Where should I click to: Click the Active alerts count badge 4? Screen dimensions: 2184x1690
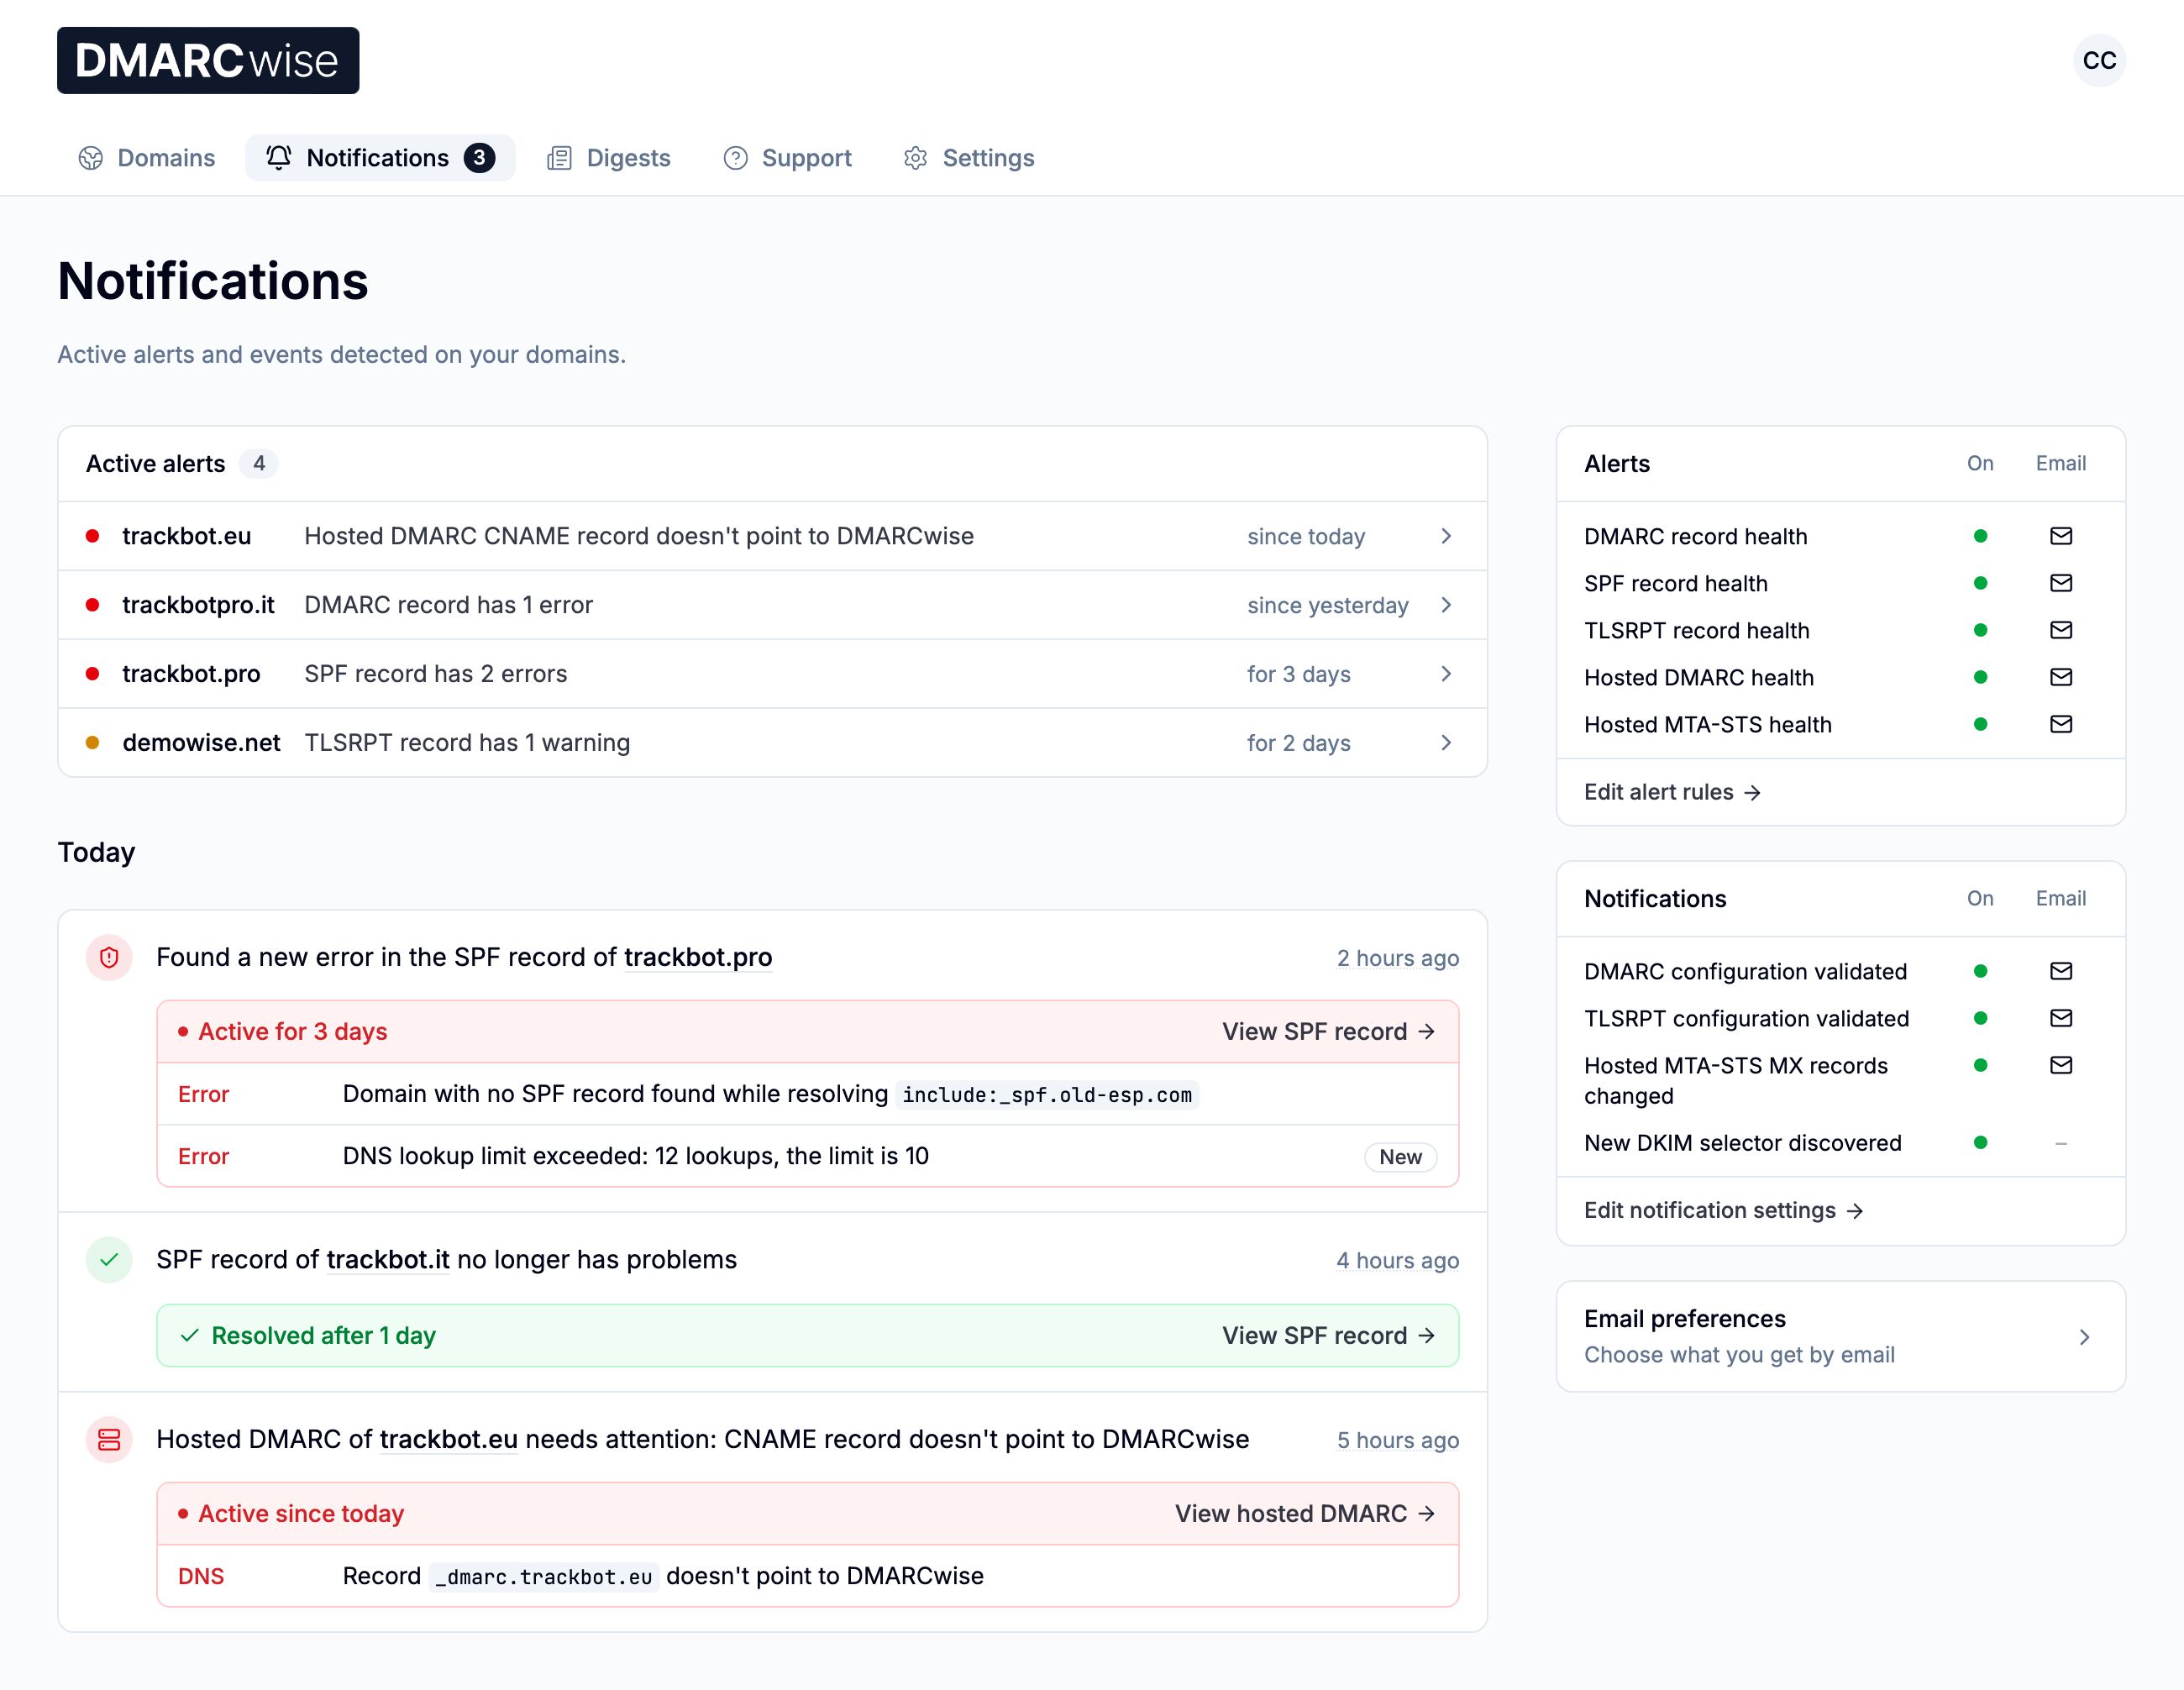(x=259, y=463)
